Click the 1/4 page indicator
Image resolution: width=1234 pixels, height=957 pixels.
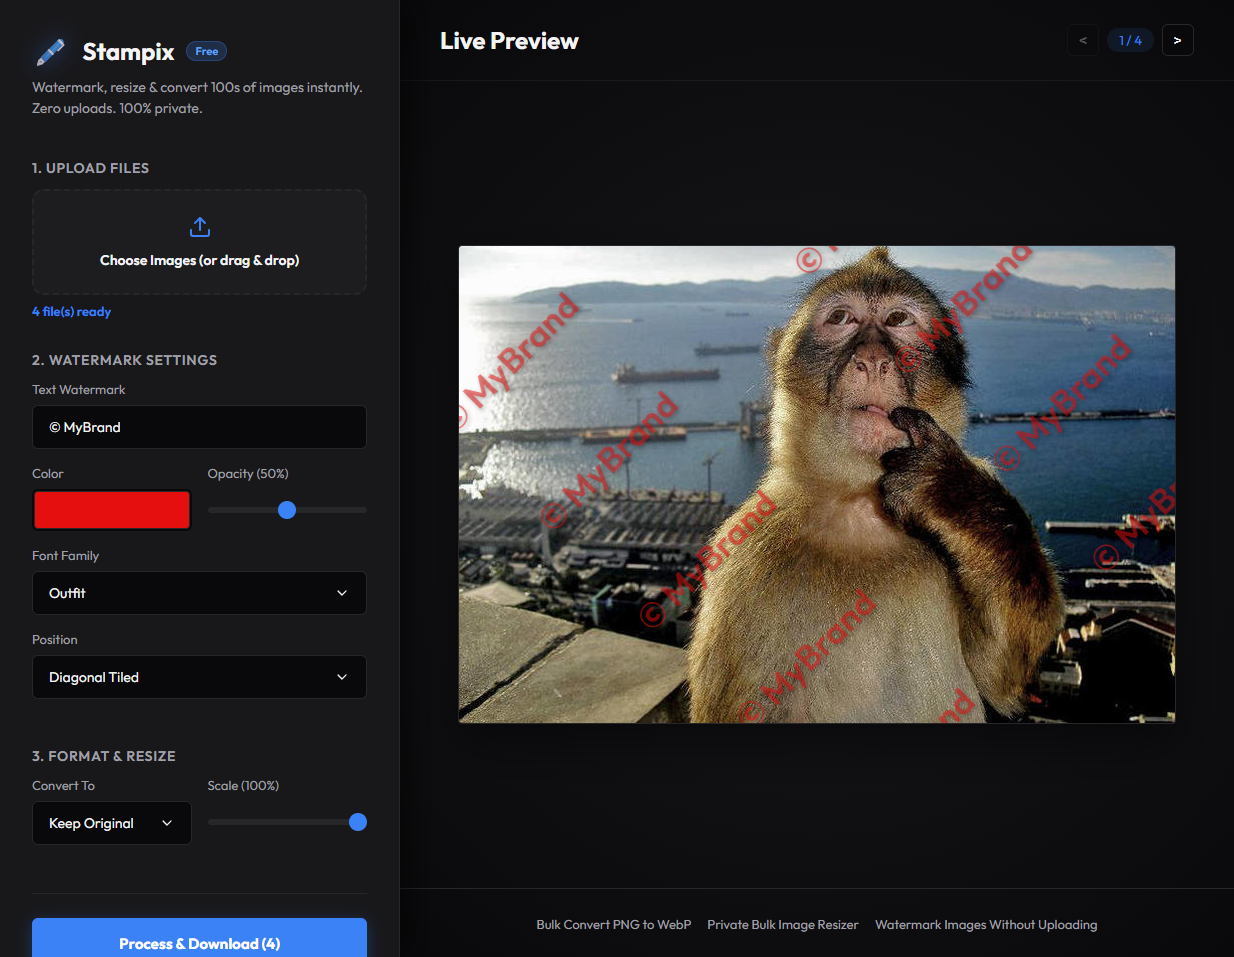point(1130,39)
